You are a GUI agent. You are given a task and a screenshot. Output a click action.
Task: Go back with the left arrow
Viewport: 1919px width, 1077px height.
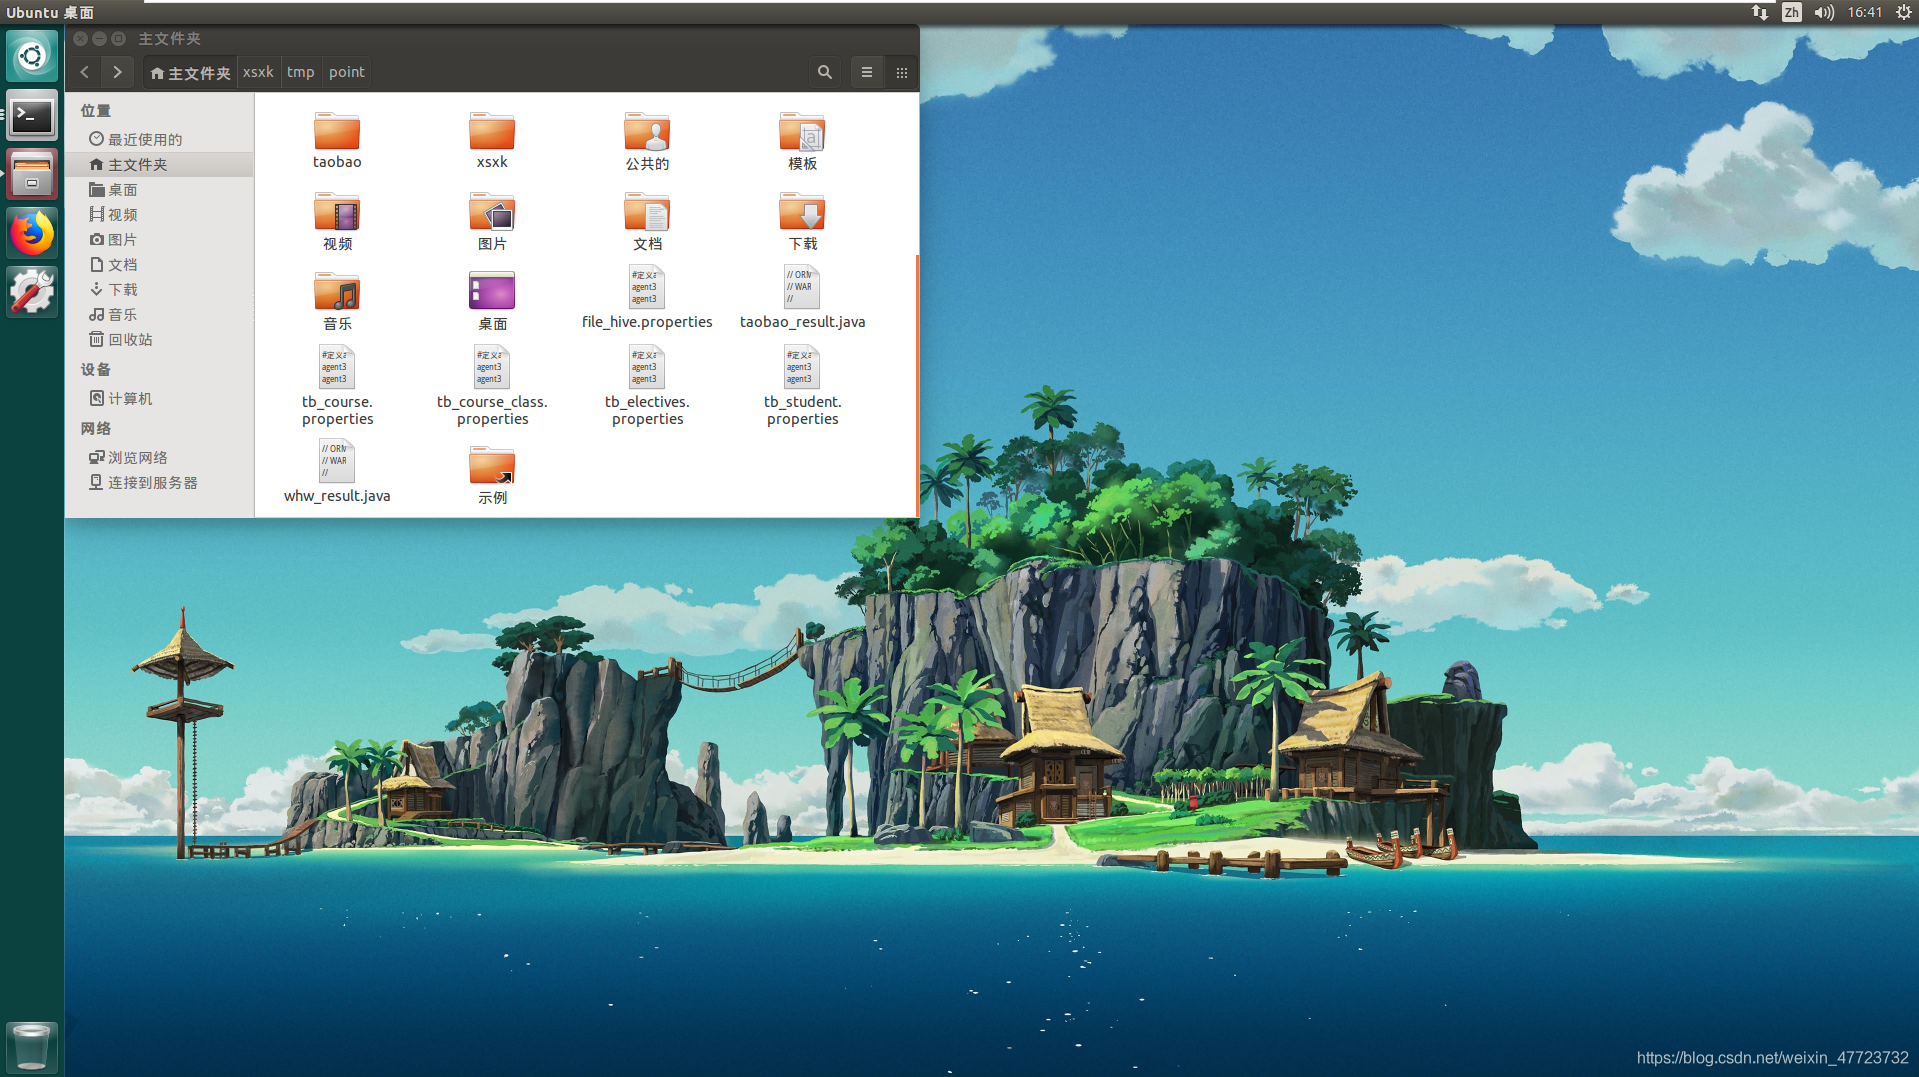[85, 72]
